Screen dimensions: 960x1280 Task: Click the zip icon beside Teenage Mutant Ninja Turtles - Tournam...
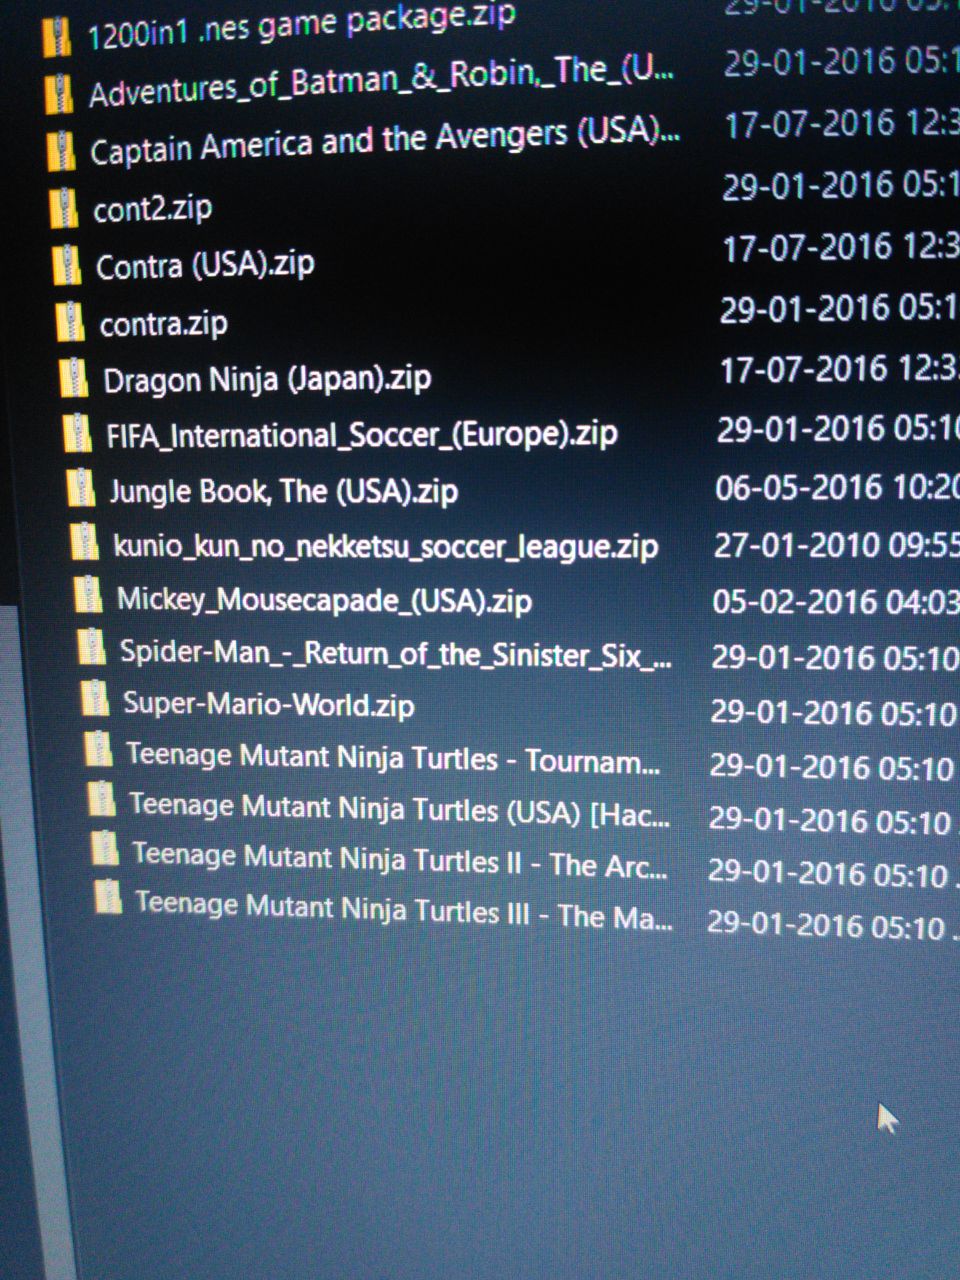[x=98, y=750]
